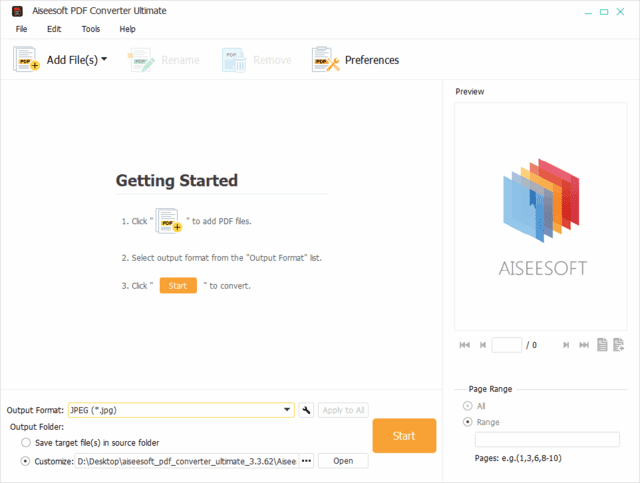Screen dimensions: 640x483
Task: Click the Preferences label
Action: [372, 60]
